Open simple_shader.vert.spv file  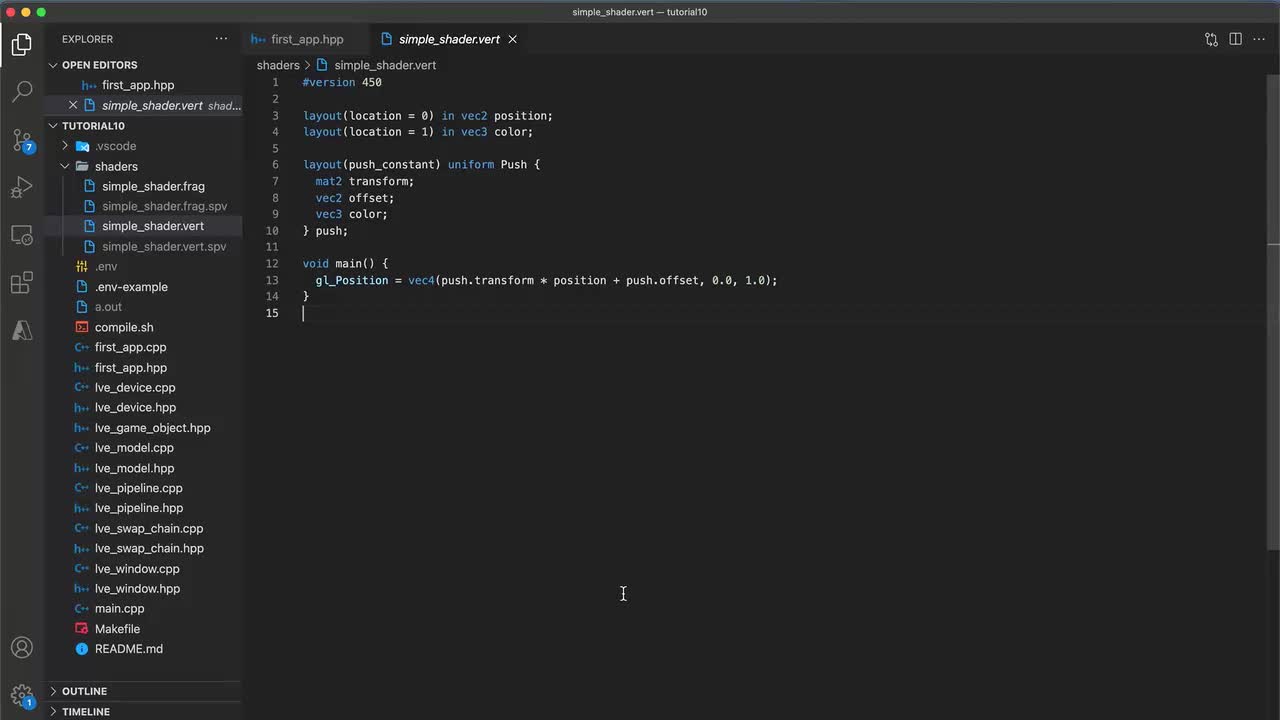(164, 246)
